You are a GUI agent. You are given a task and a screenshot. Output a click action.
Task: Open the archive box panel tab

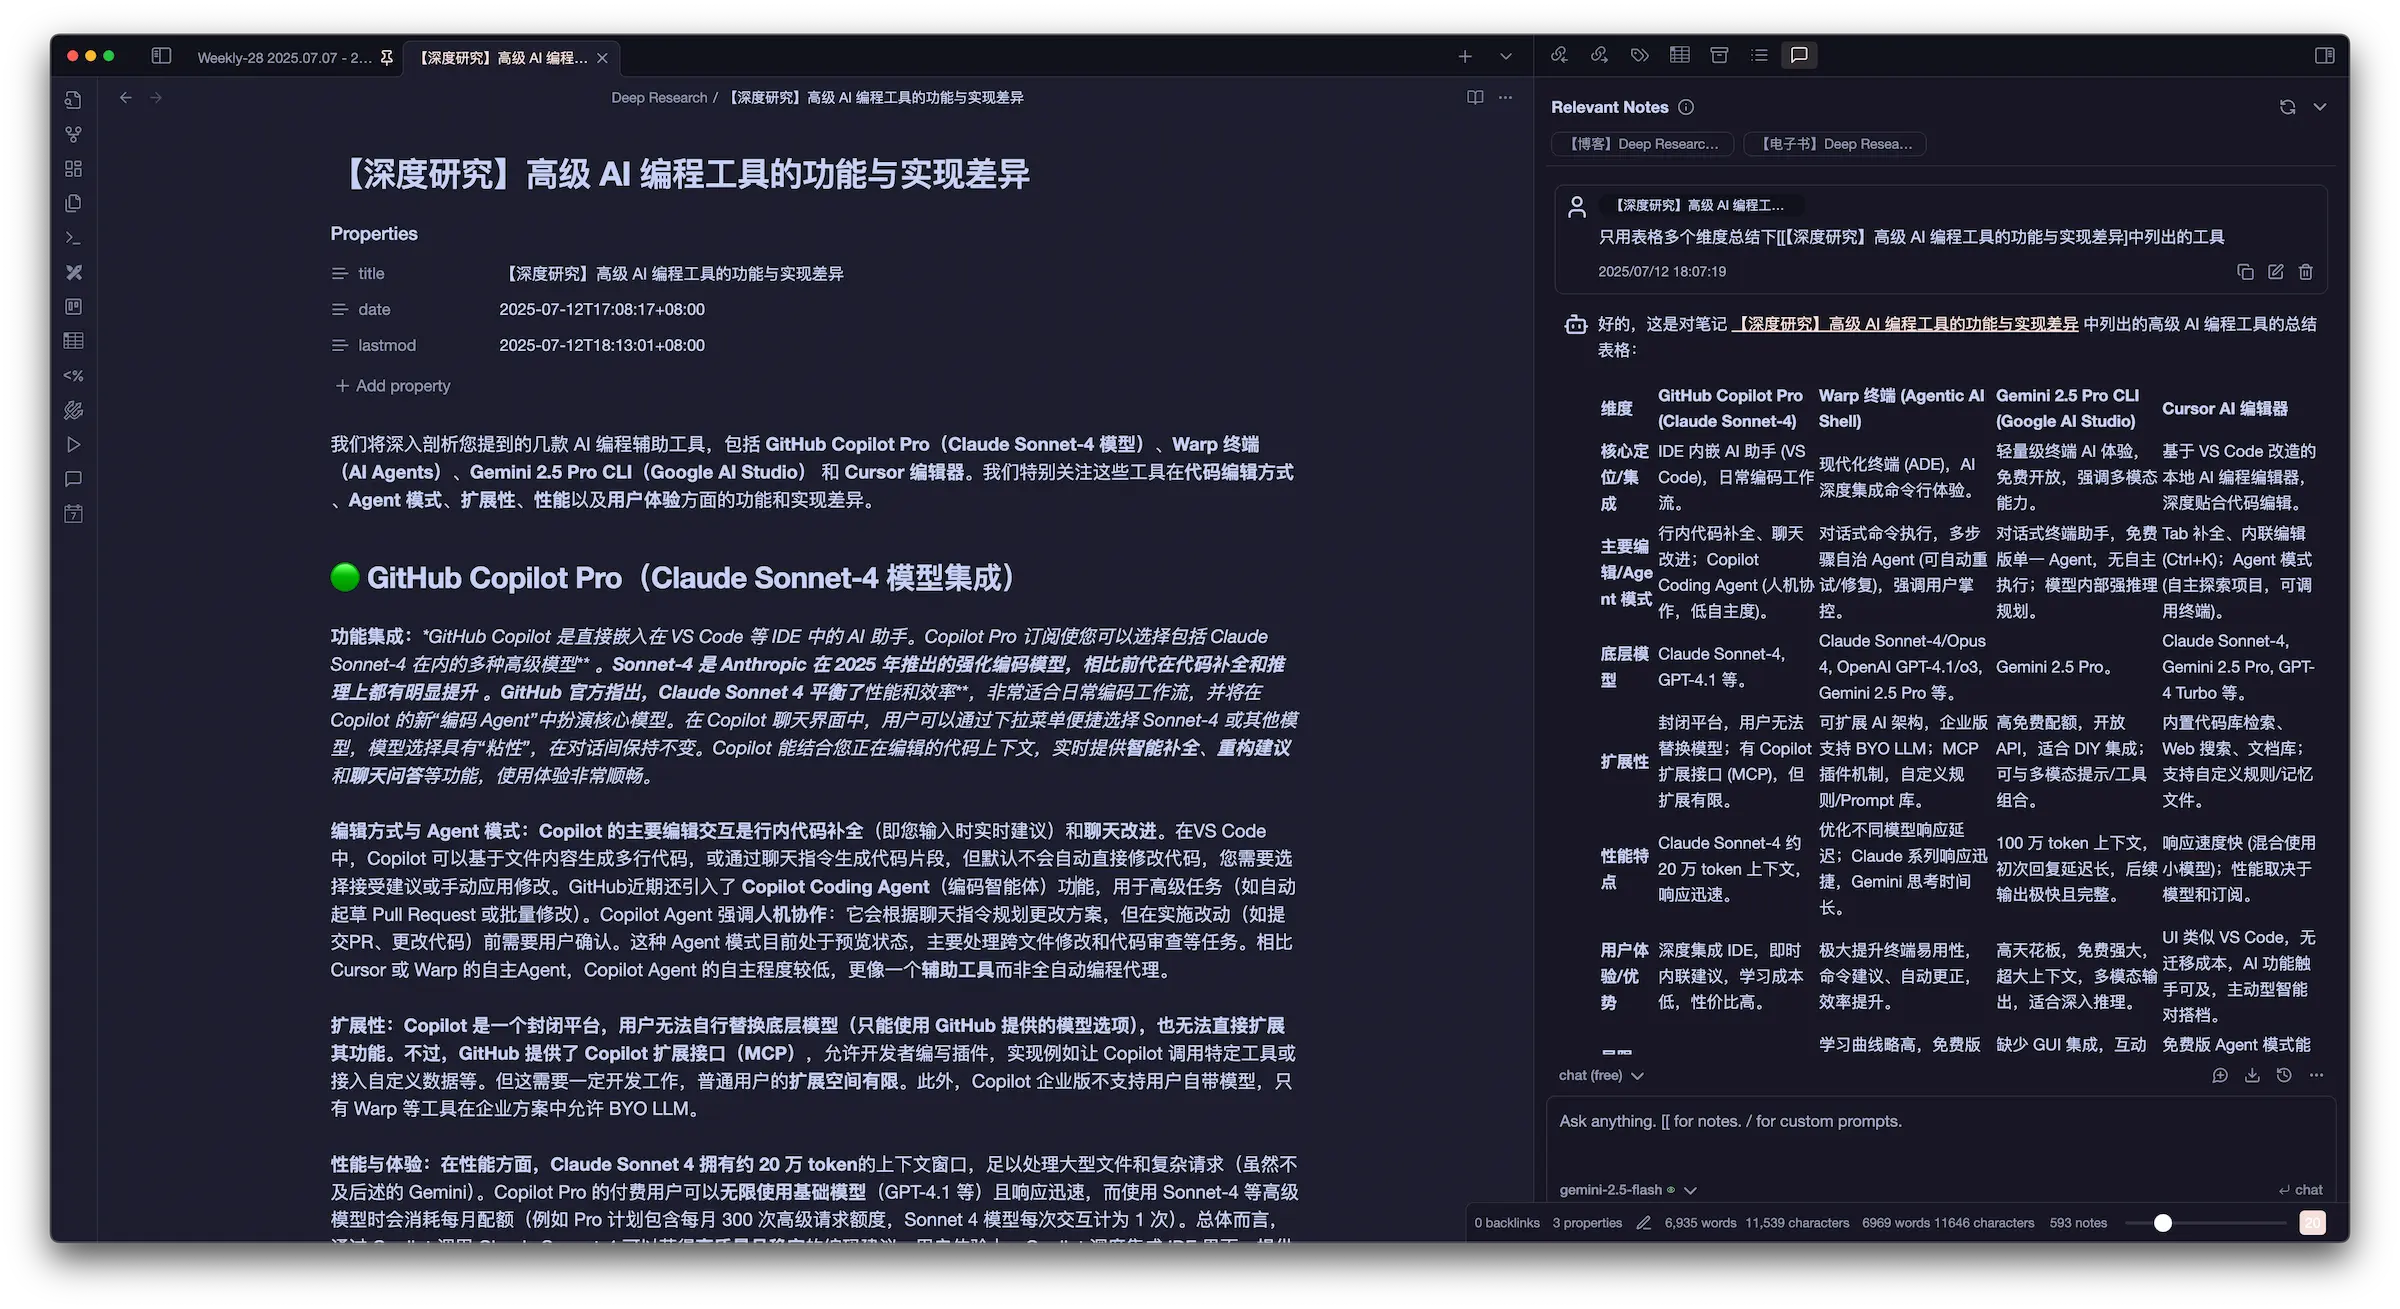[1720, 55]
